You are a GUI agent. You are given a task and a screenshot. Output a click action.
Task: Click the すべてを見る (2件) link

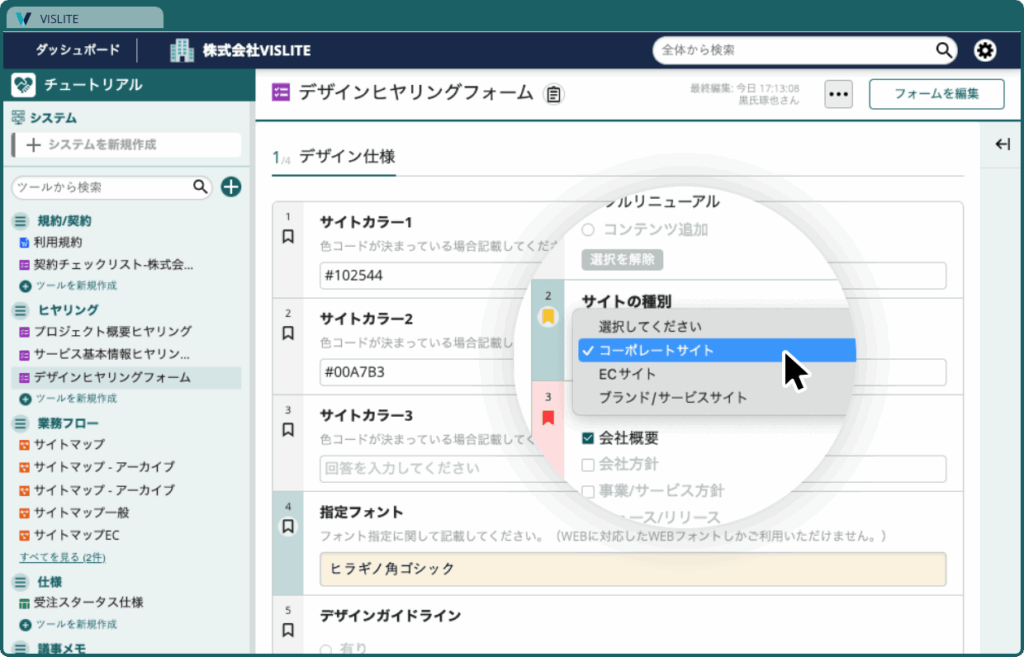pos(62,557)
